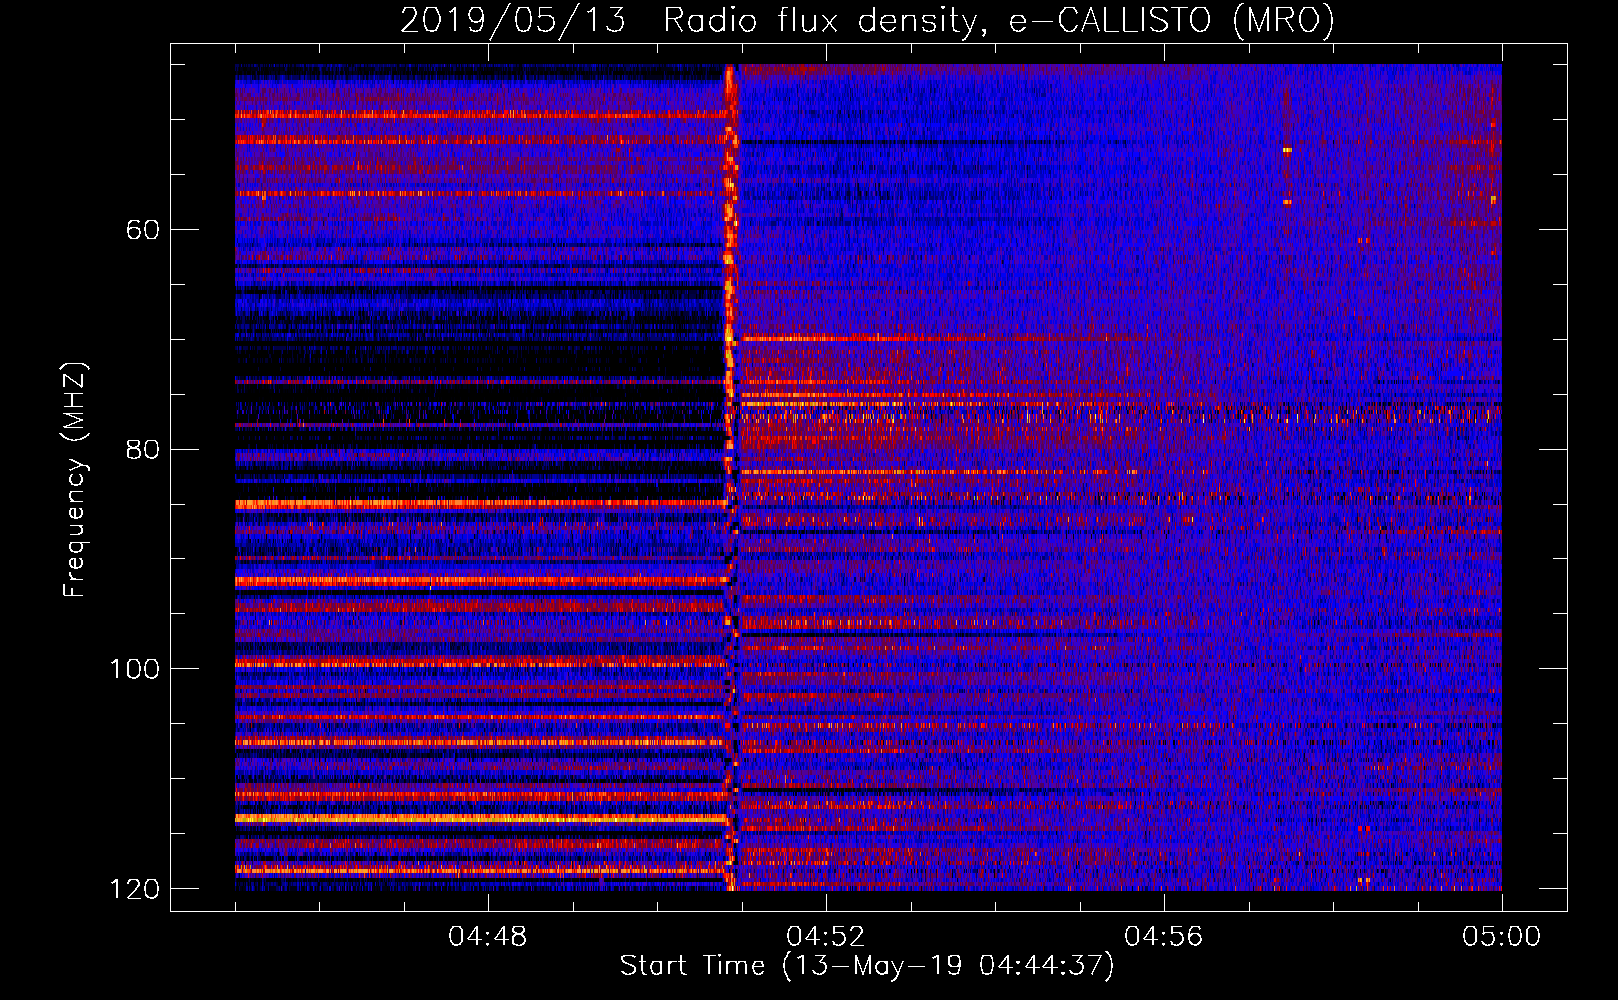Click the 'Start Time (13-May-19 04:44:37)' label
Image resolution: width=1618 pixels, height=1000 pixels.
[x=866, y=966]
